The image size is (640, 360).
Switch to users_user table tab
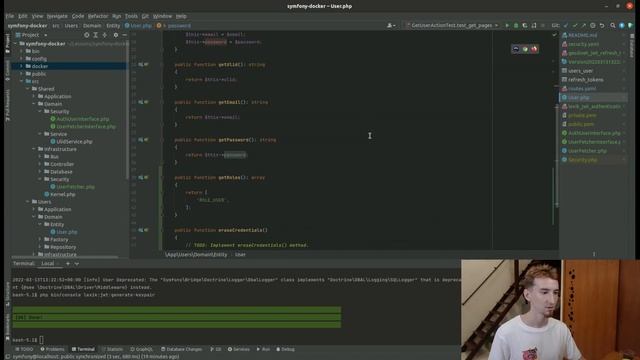pyautogui.click(x=580, y=71)
